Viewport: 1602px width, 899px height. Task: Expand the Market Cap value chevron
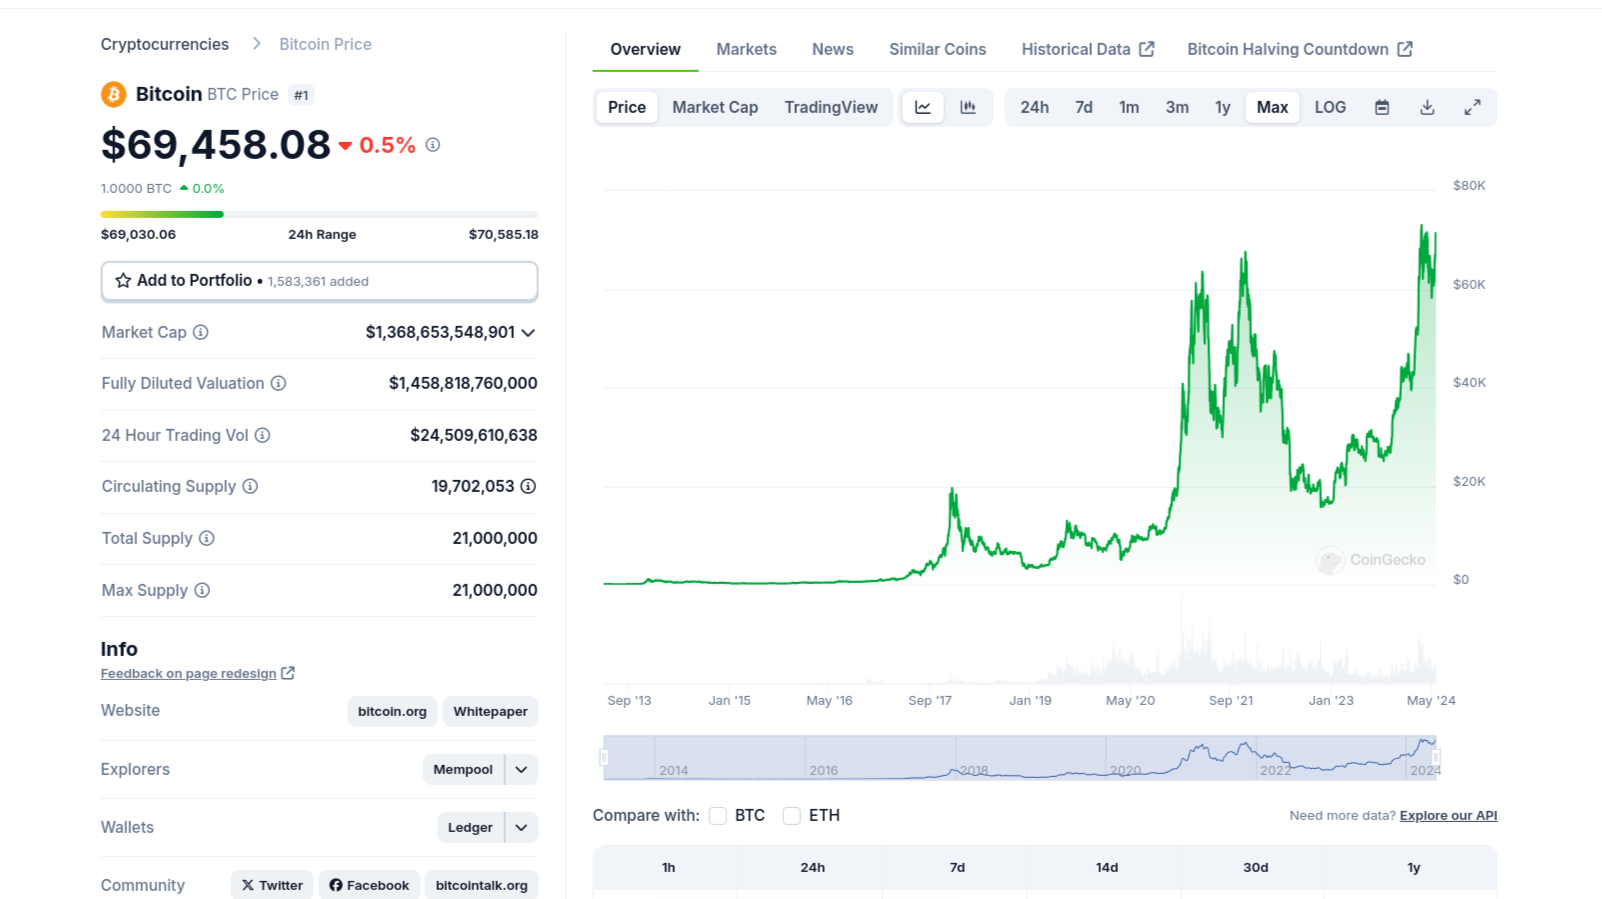(x=528, y=333)
